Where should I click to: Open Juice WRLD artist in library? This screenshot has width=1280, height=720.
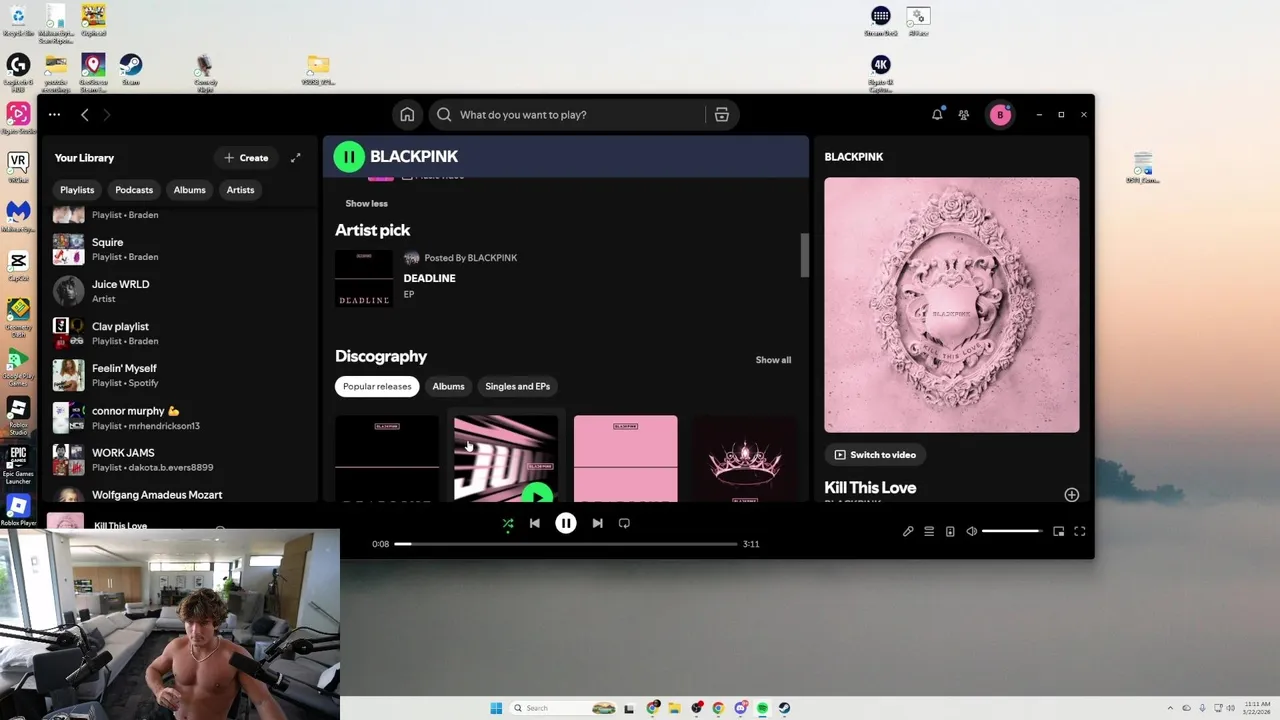pos(182,291)
